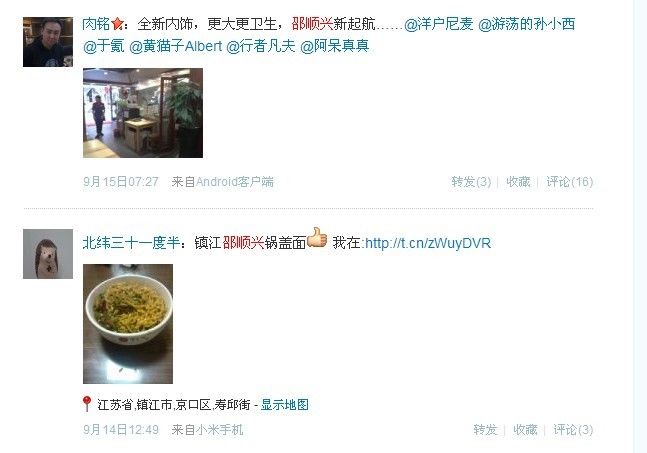Open the hedgehog avatar of 北纬三十一度半
The image size is (647, 453).
pyautogui.click(x=48, y=254)
